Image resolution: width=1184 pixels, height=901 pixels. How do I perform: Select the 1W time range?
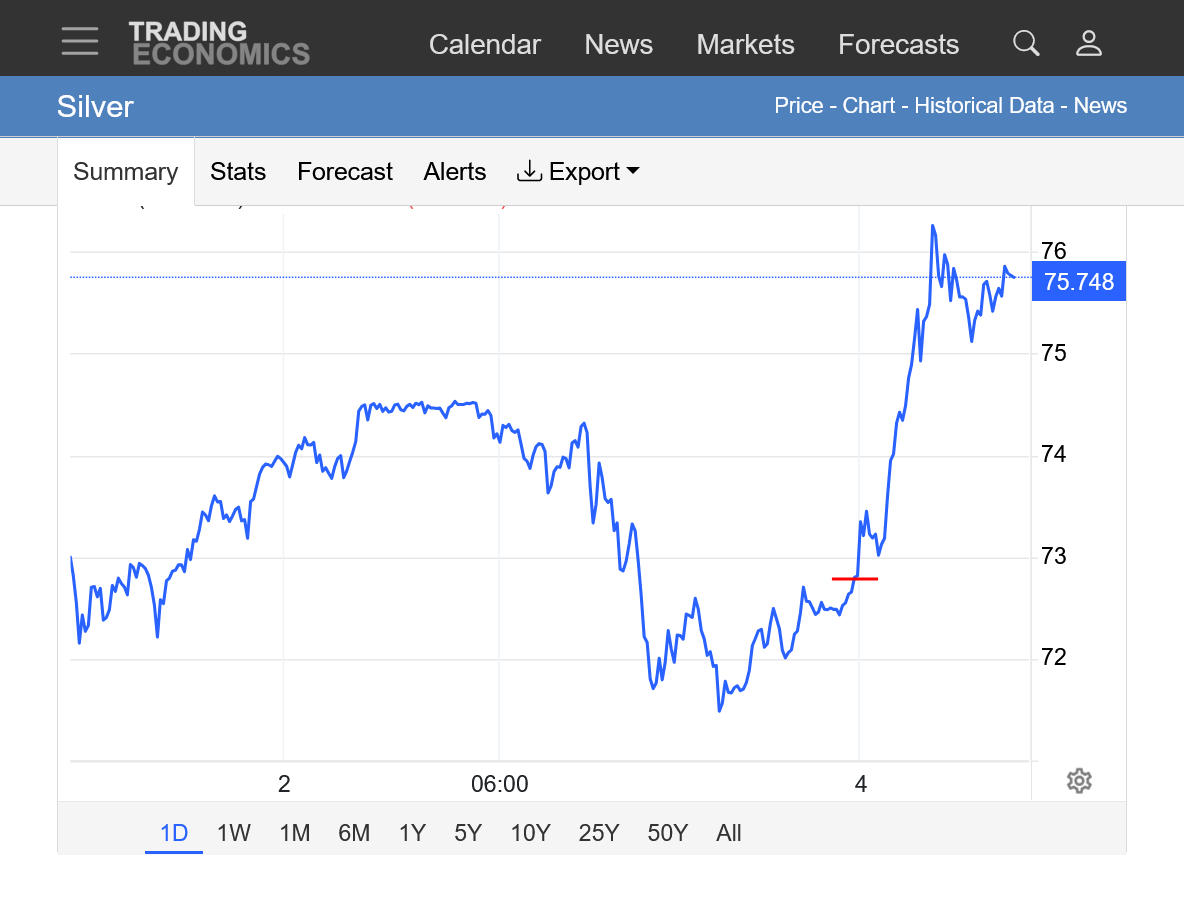point(234,833)
